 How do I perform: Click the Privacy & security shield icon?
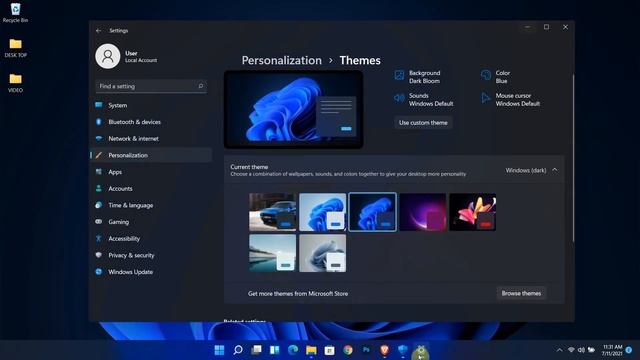click(x=98, y=255)
